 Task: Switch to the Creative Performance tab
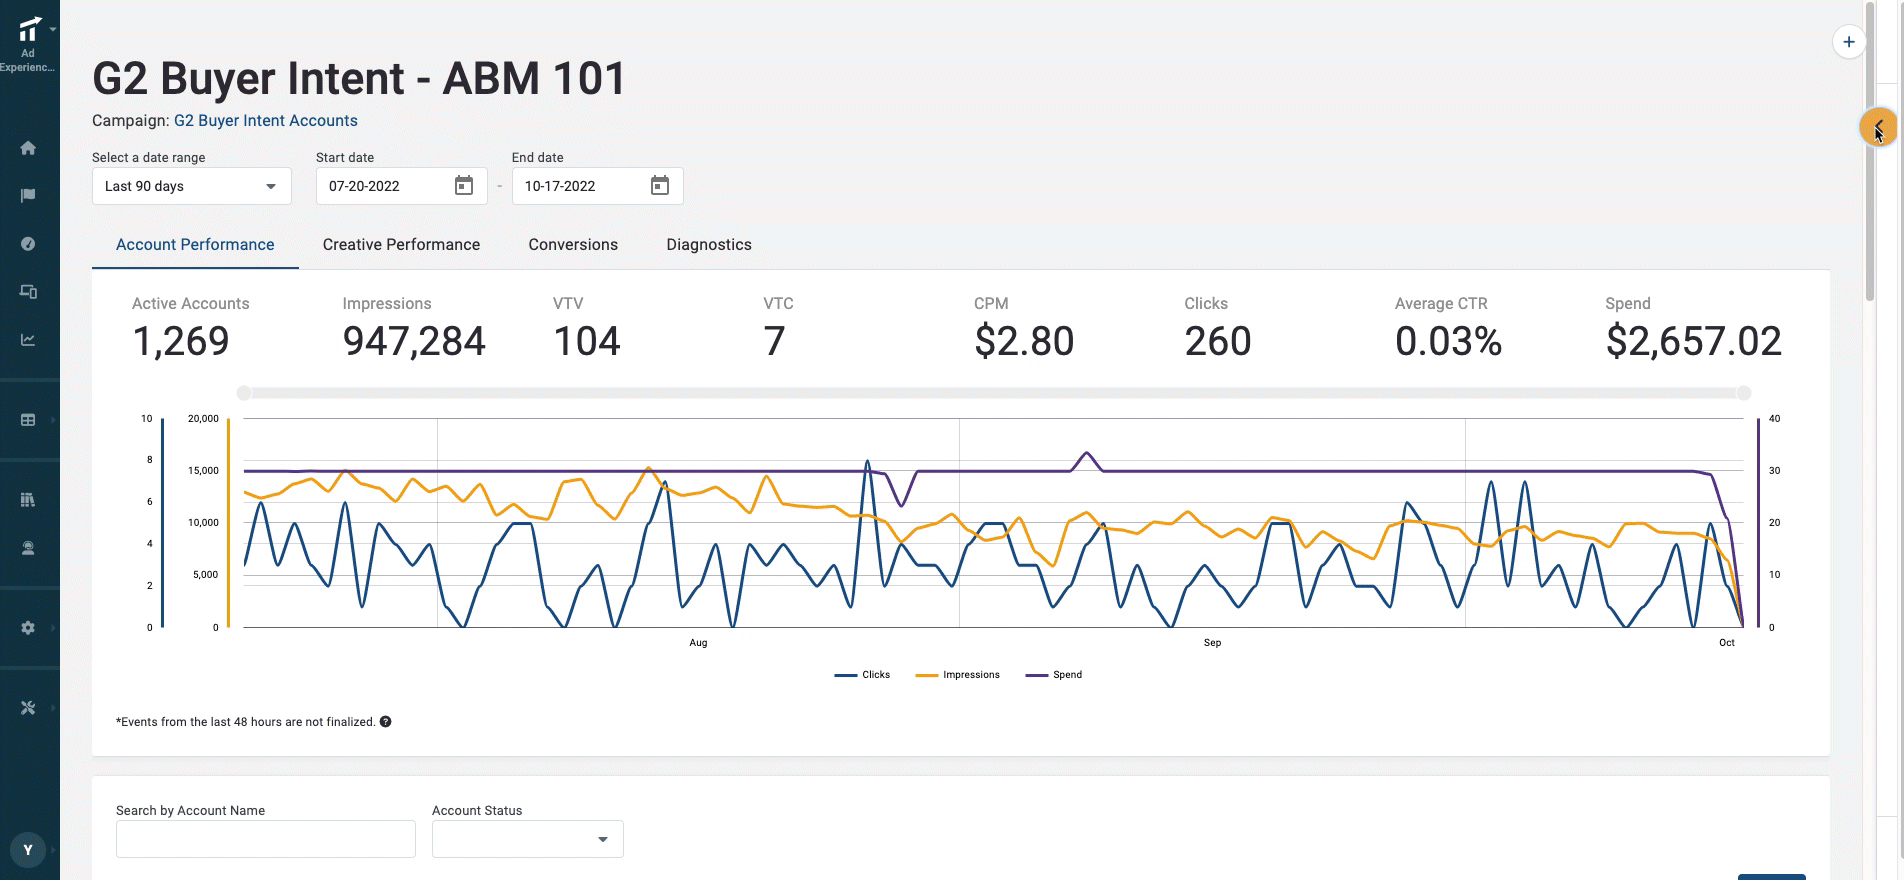[401, 245]
